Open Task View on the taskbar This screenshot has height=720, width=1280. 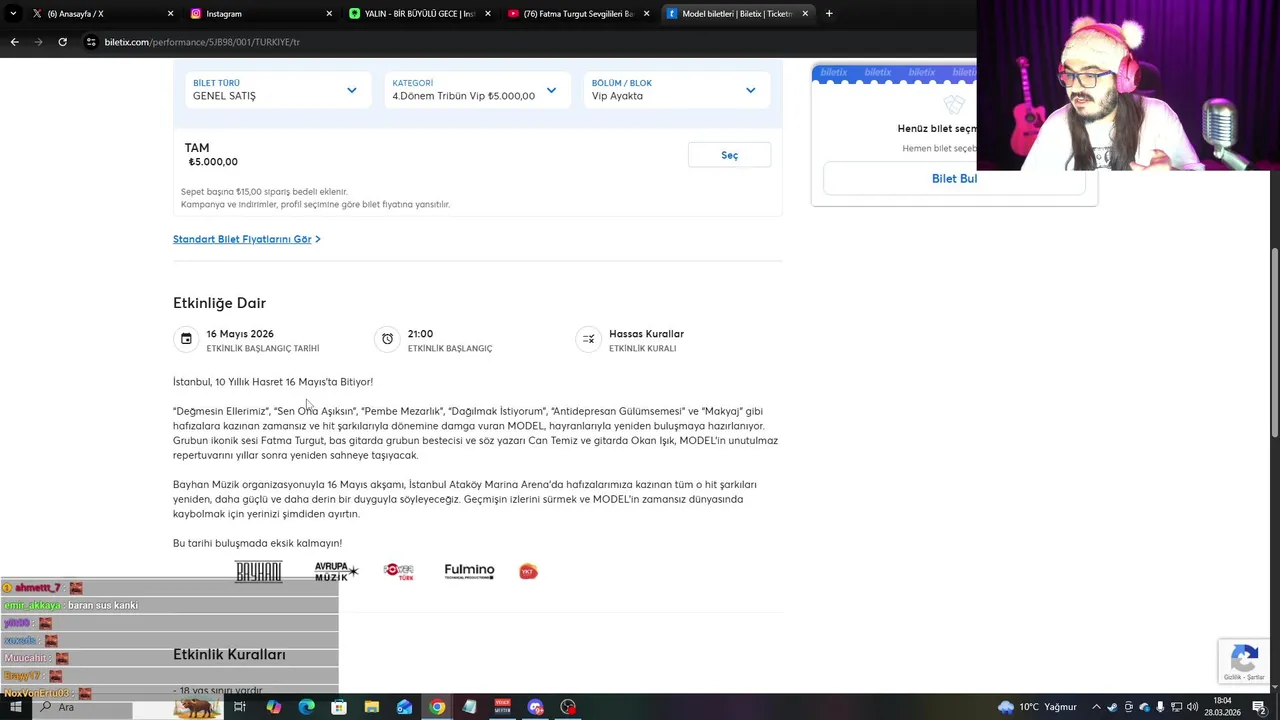click(x=240, y=707)
